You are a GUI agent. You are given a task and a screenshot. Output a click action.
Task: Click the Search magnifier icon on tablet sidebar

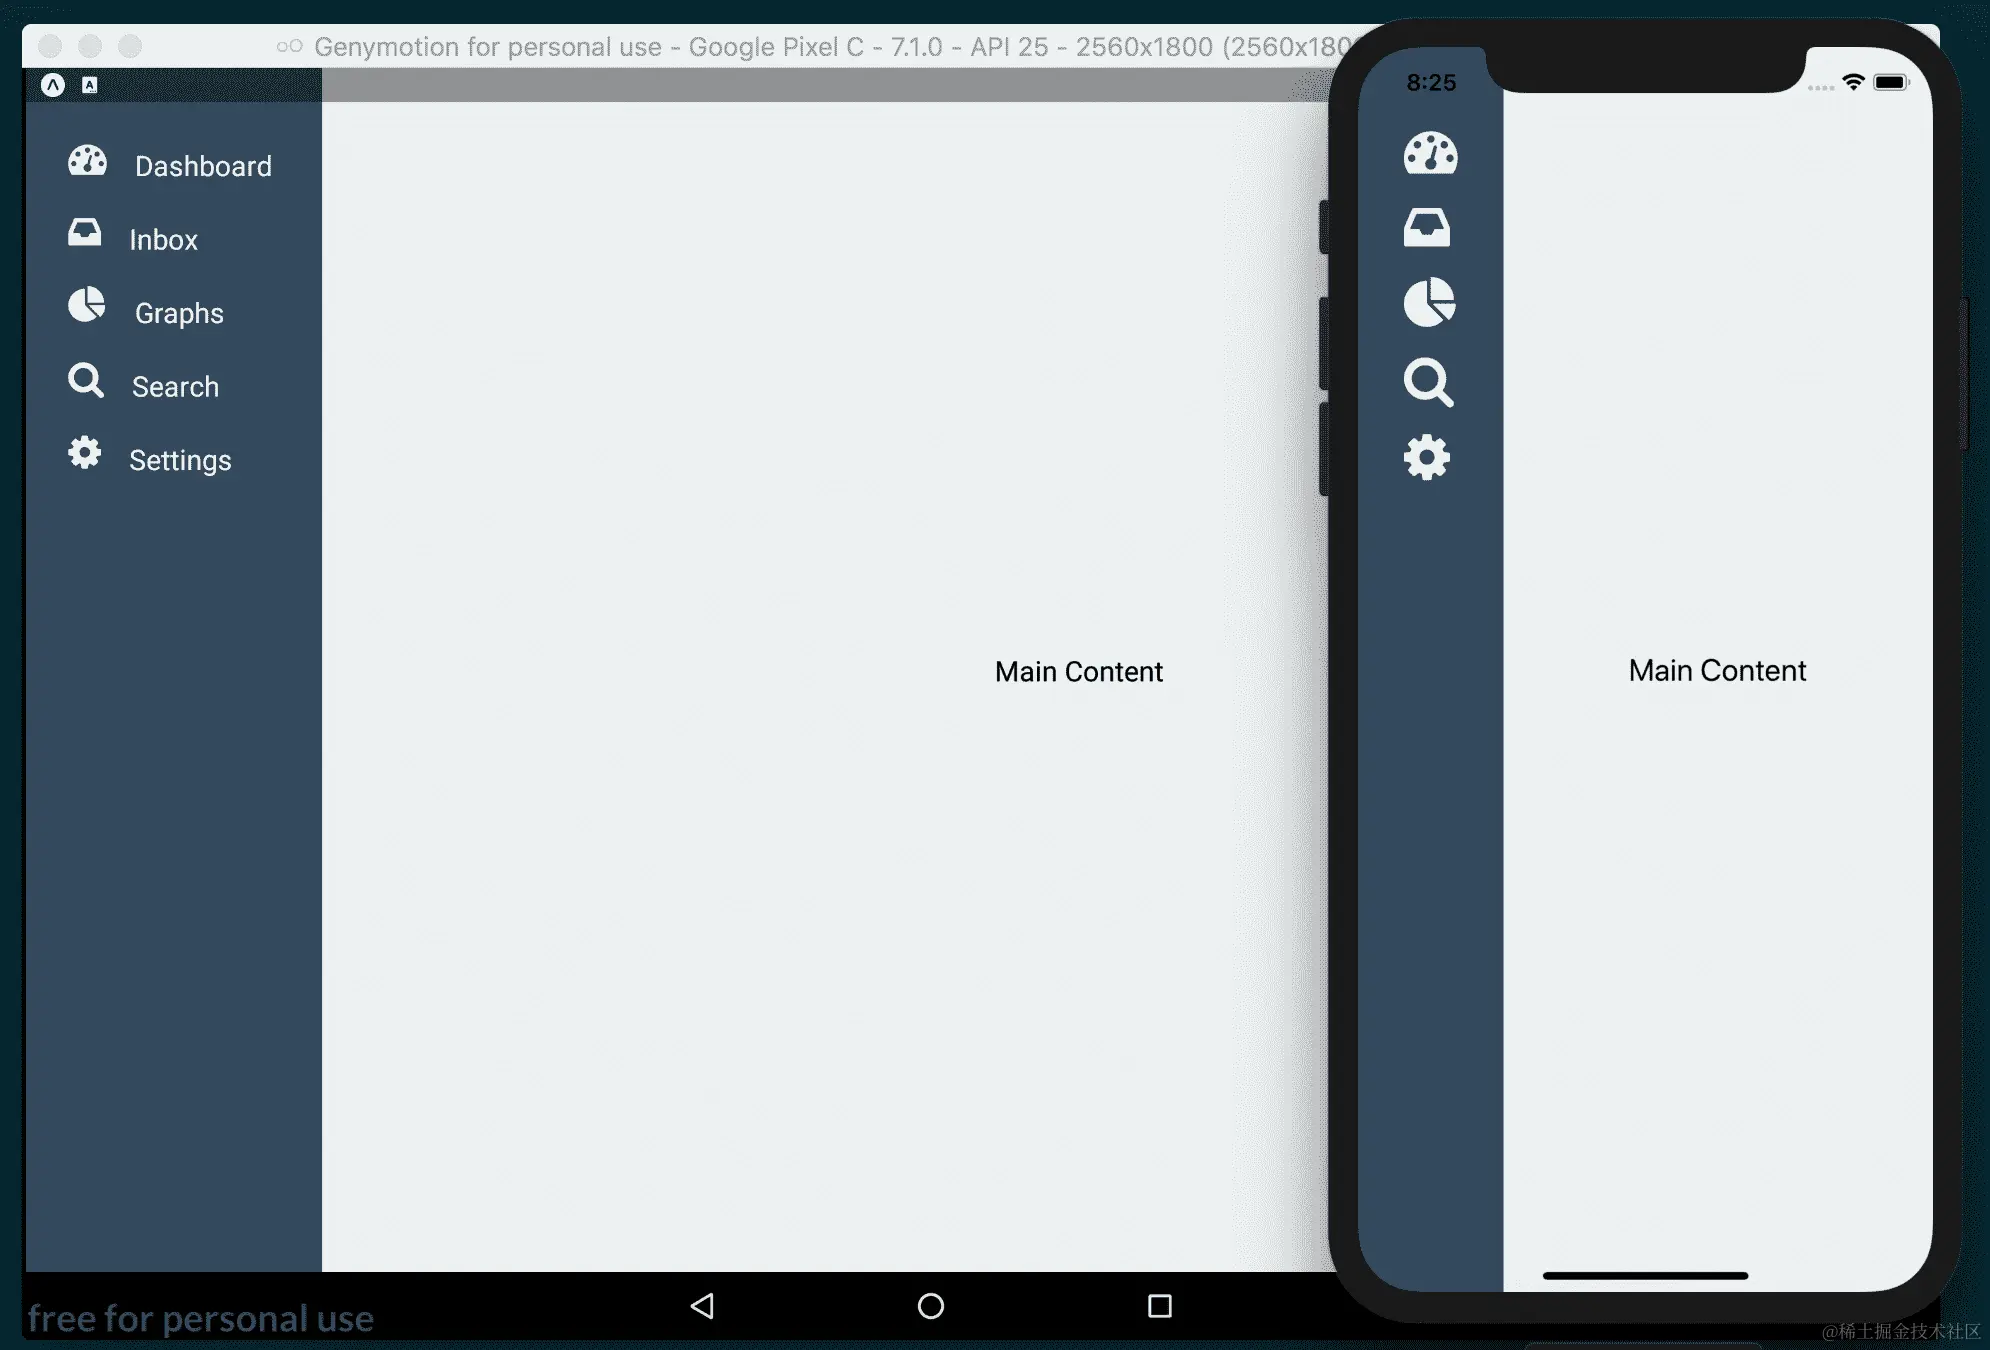[x=86, y=381]
